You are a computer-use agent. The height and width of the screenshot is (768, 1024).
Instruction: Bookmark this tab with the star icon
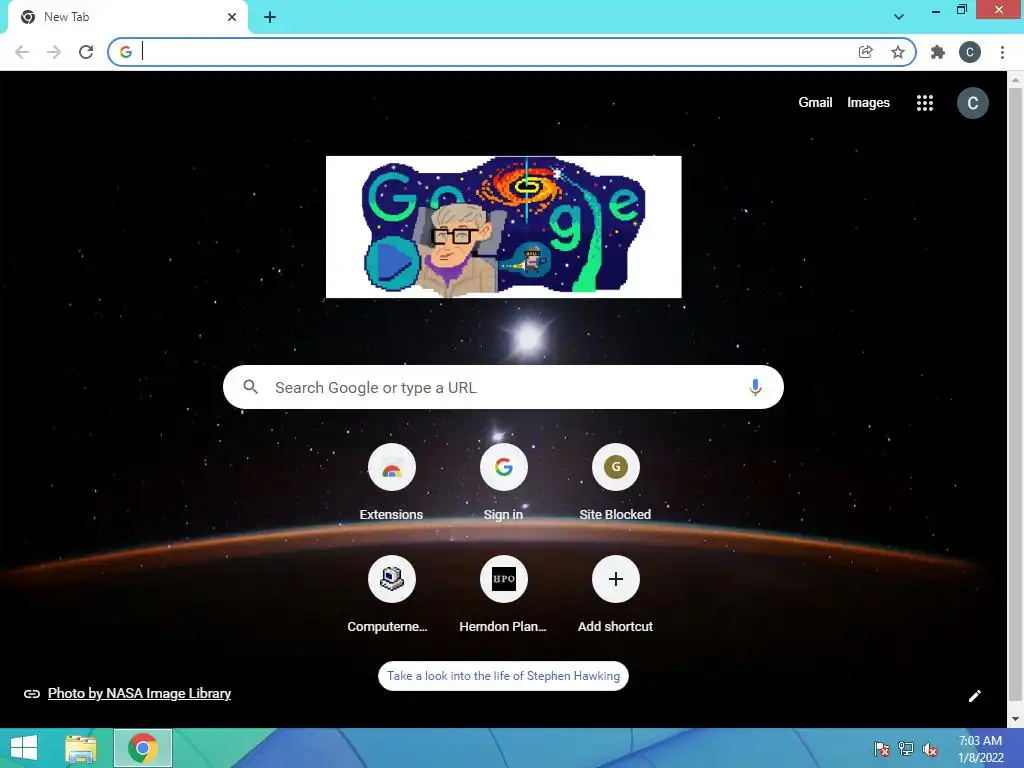[898, 52]
